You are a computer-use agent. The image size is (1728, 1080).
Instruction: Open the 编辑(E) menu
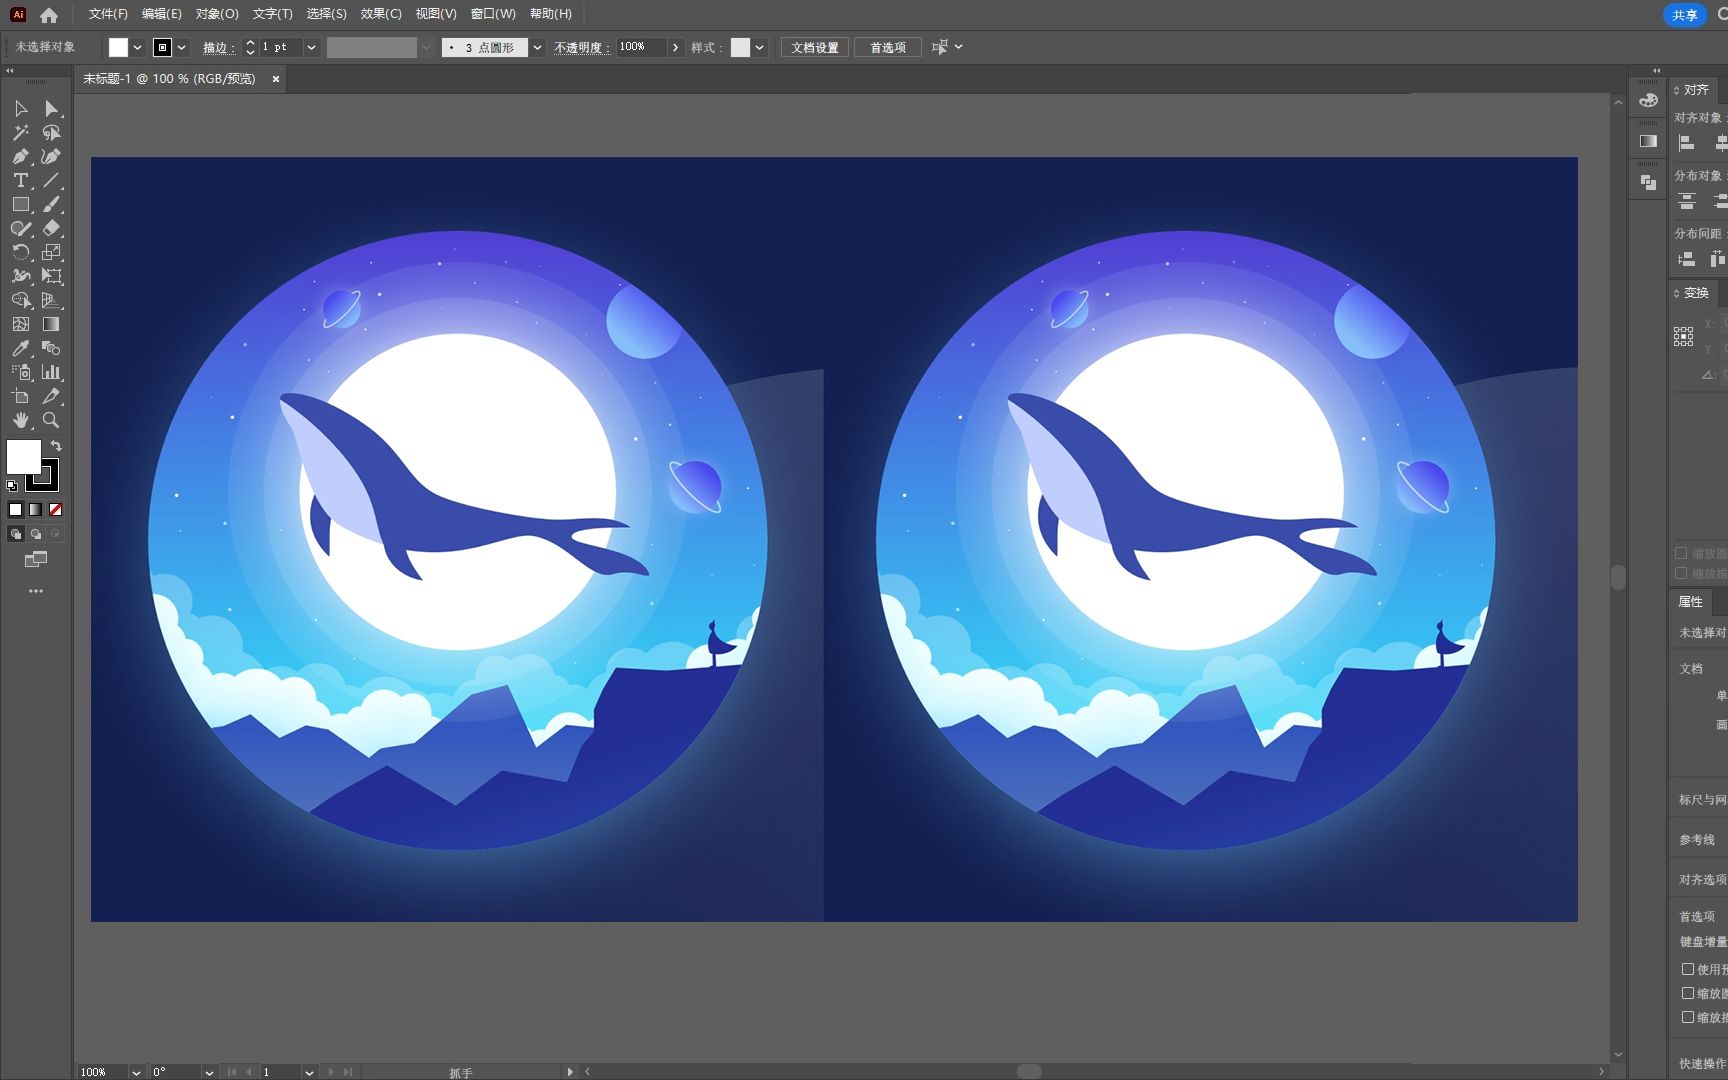click(162, 14)
